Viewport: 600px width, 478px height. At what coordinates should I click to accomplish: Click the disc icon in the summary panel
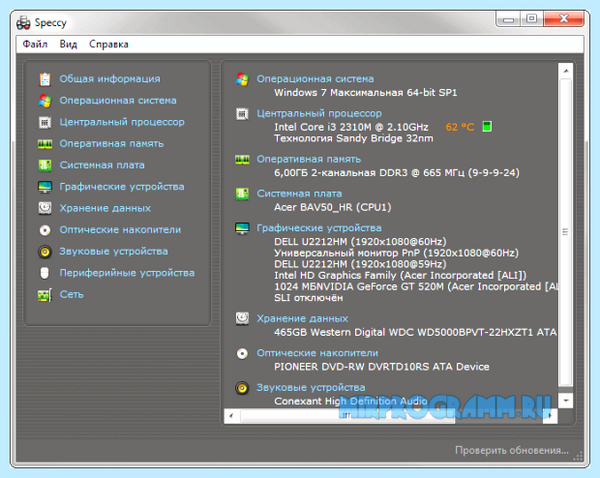(x=242, y=354)
